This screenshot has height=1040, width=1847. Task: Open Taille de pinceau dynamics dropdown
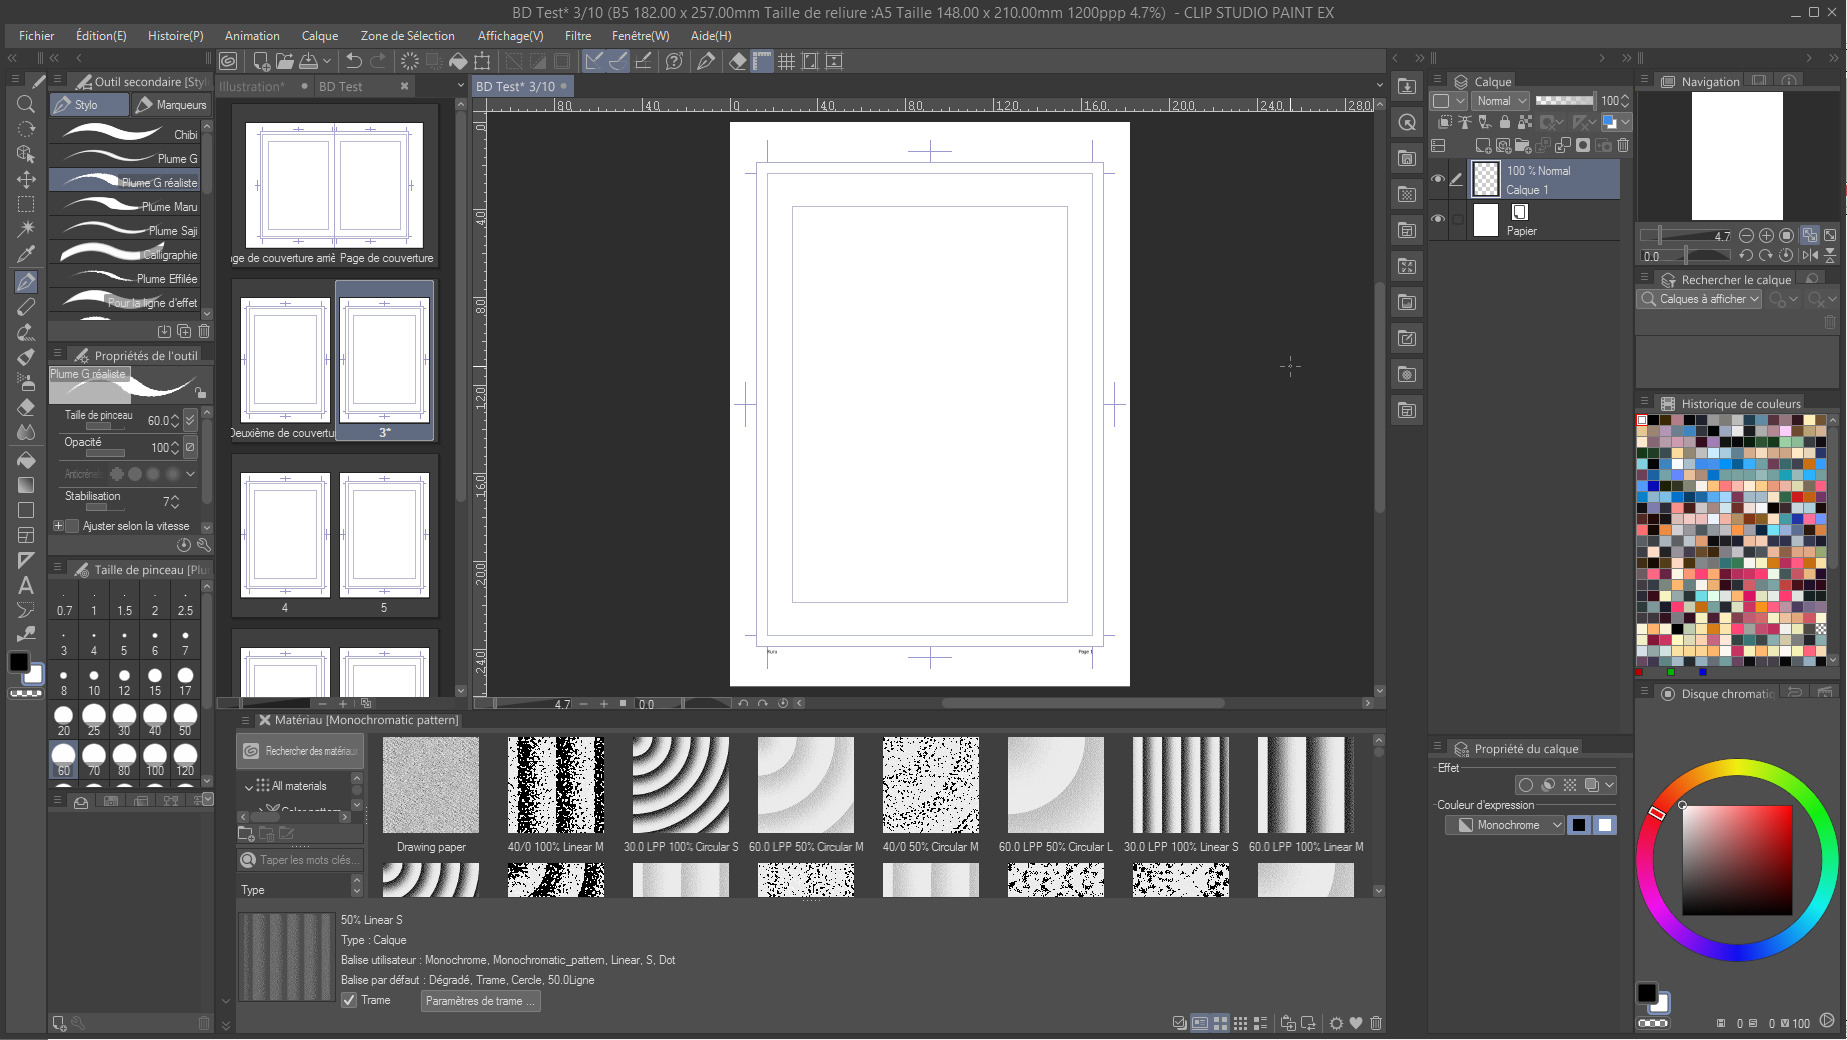(190, 420)
